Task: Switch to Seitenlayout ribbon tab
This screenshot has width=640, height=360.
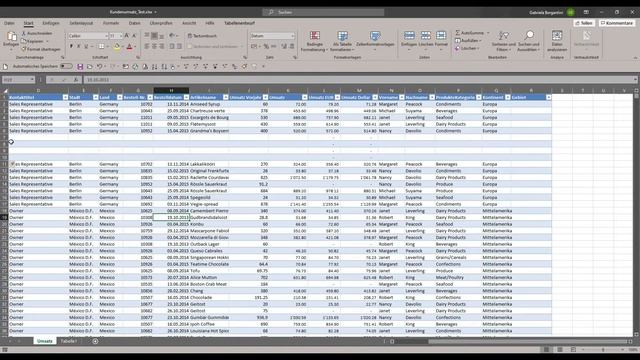Action: point(81,23)
